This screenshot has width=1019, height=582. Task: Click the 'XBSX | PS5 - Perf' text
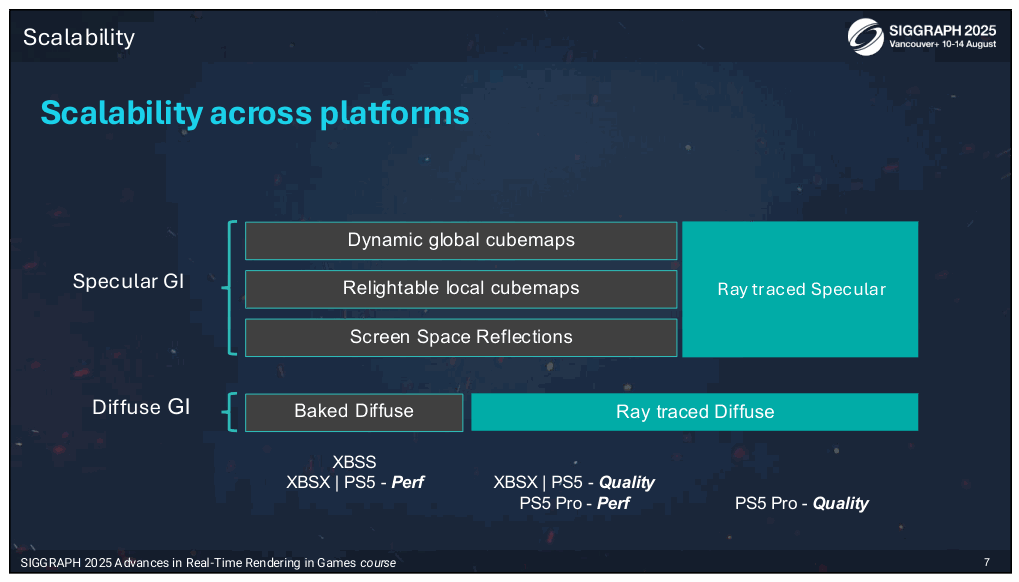[x=355, y=483]
